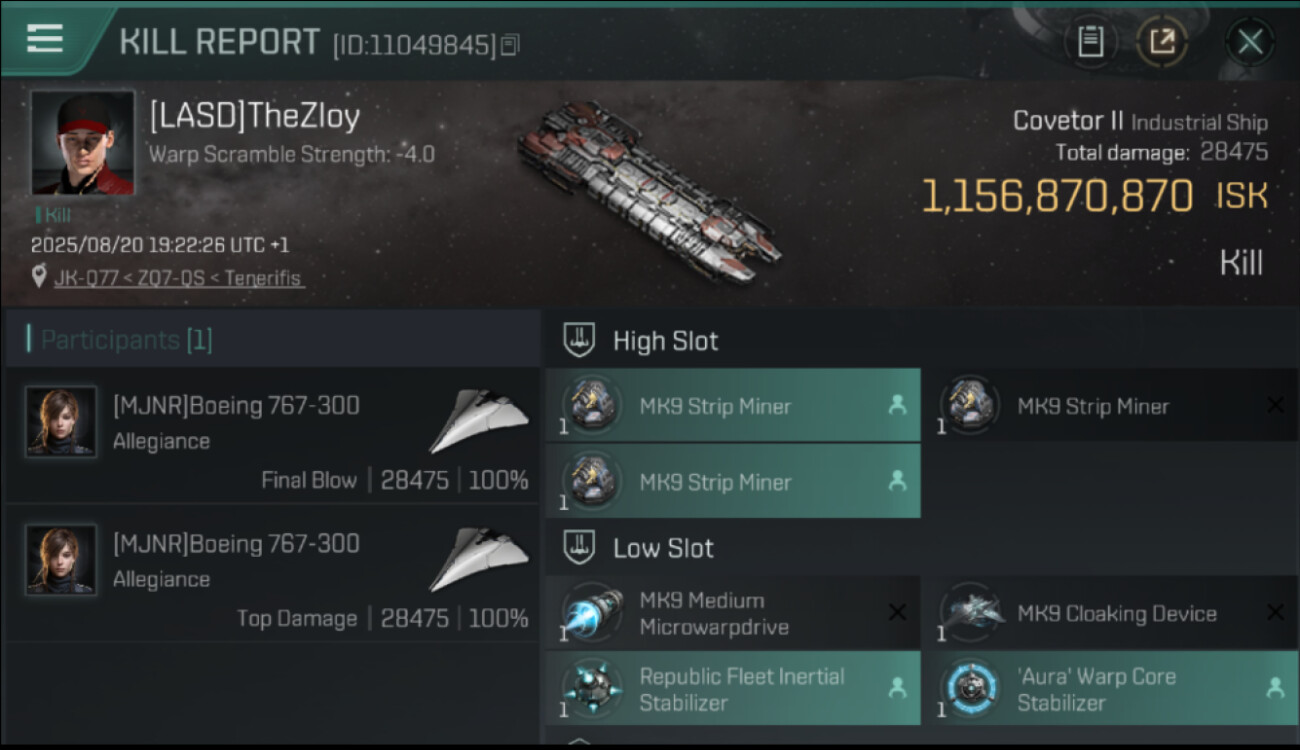
Task: Inspect the Covetor II ship image
Action: tap(650, 190)
